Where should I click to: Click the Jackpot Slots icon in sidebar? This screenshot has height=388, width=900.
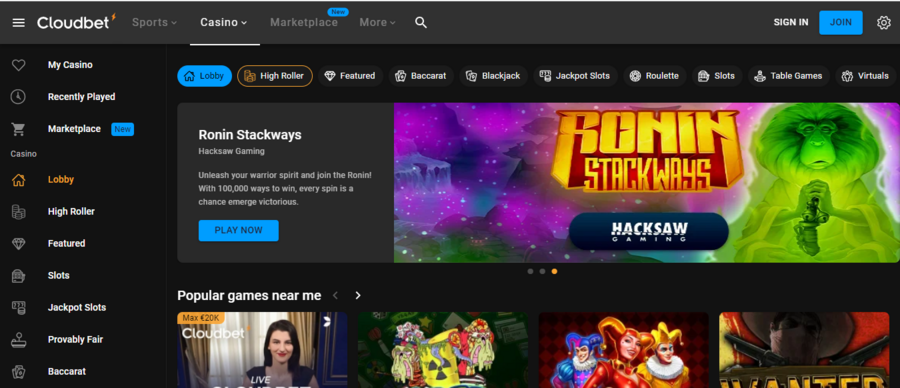tap(18, 308)
